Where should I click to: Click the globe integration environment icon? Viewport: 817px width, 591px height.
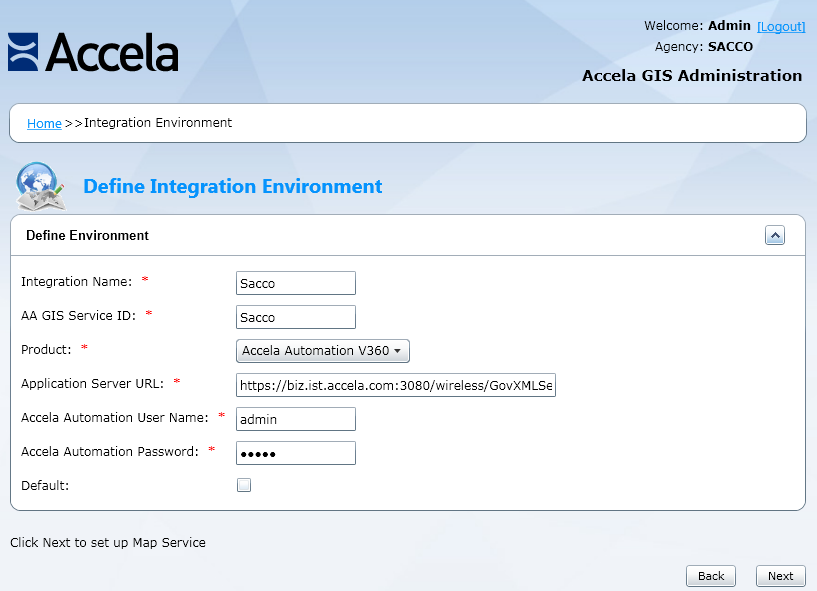pos(41,186)
